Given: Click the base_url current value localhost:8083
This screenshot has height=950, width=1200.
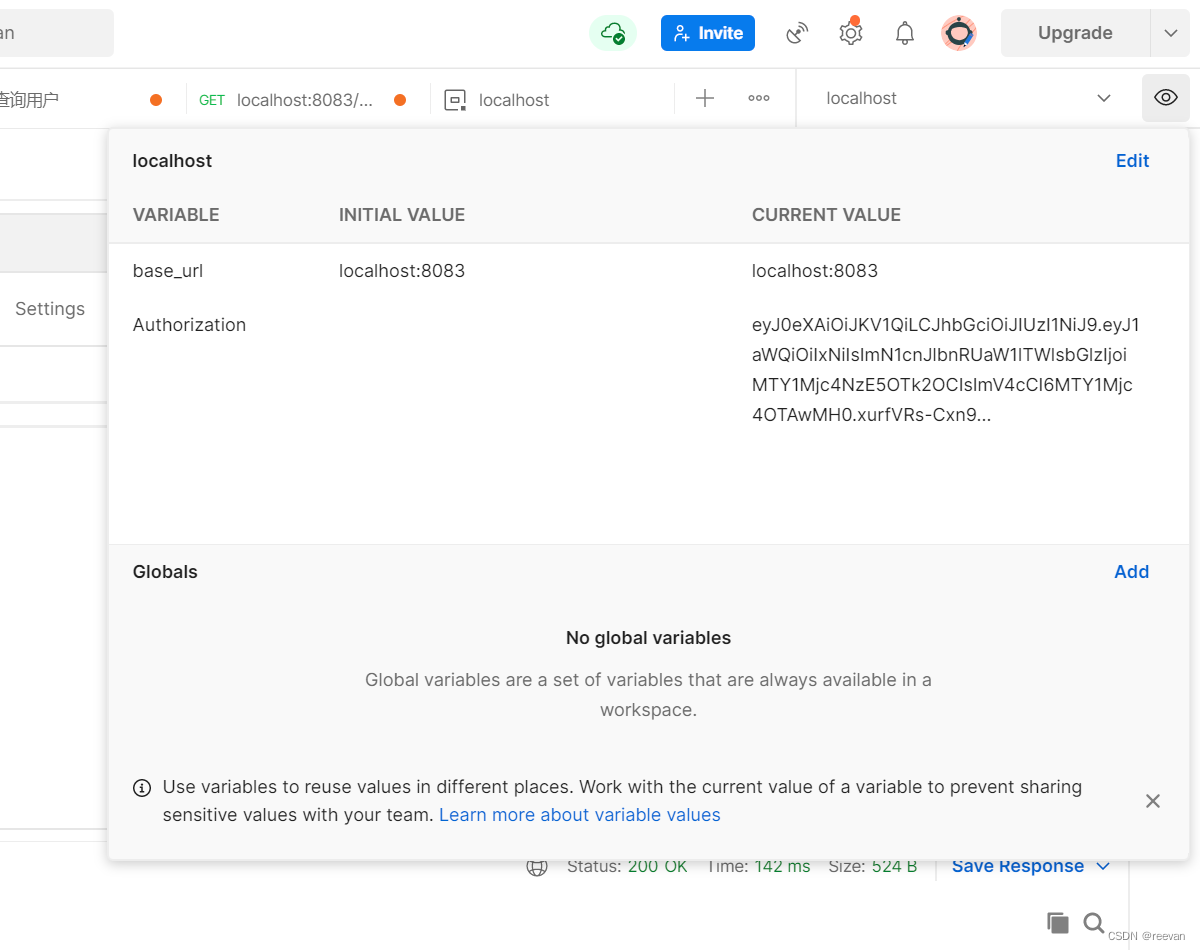Looking at the screenshot, I should [815, 271].
